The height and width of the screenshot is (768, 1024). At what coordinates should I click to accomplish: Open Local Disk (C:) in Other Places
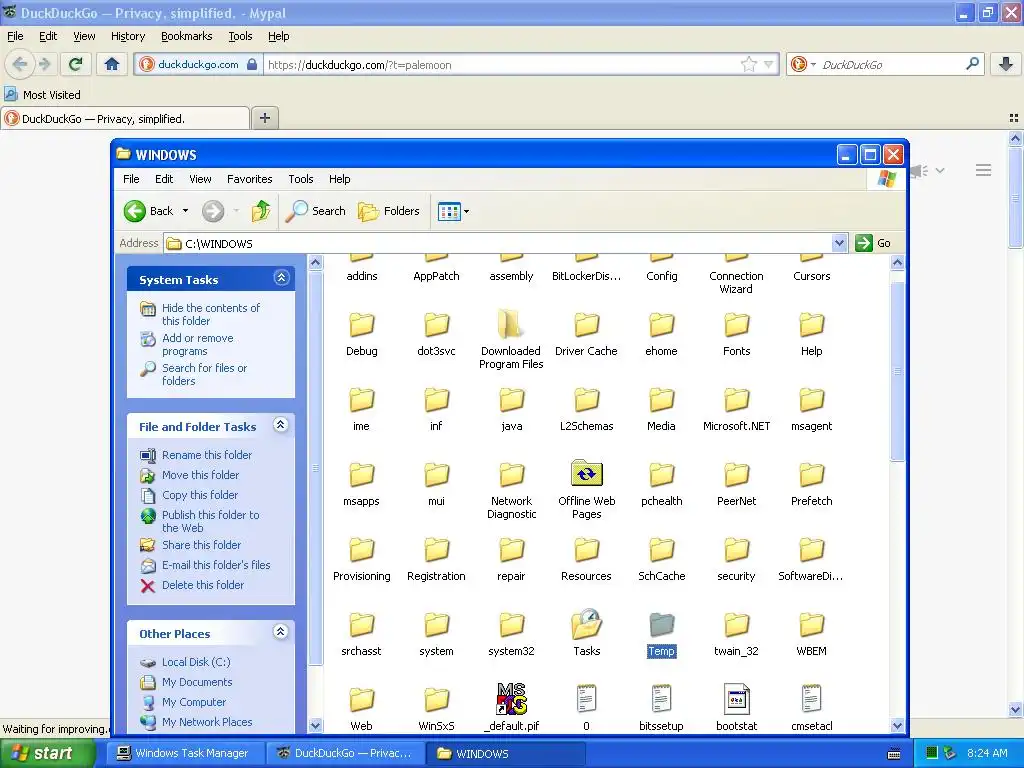[x=196, y=662]
